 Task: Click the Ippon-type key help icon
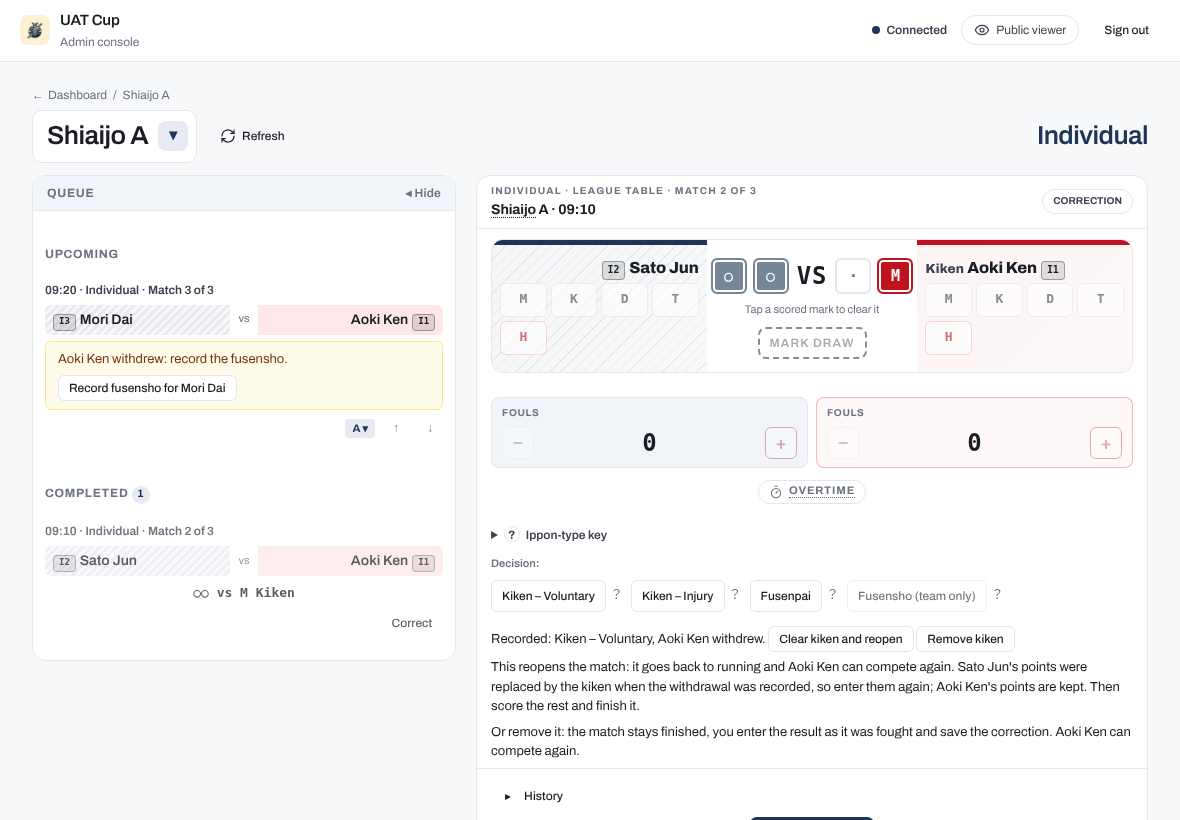[512, 535]
